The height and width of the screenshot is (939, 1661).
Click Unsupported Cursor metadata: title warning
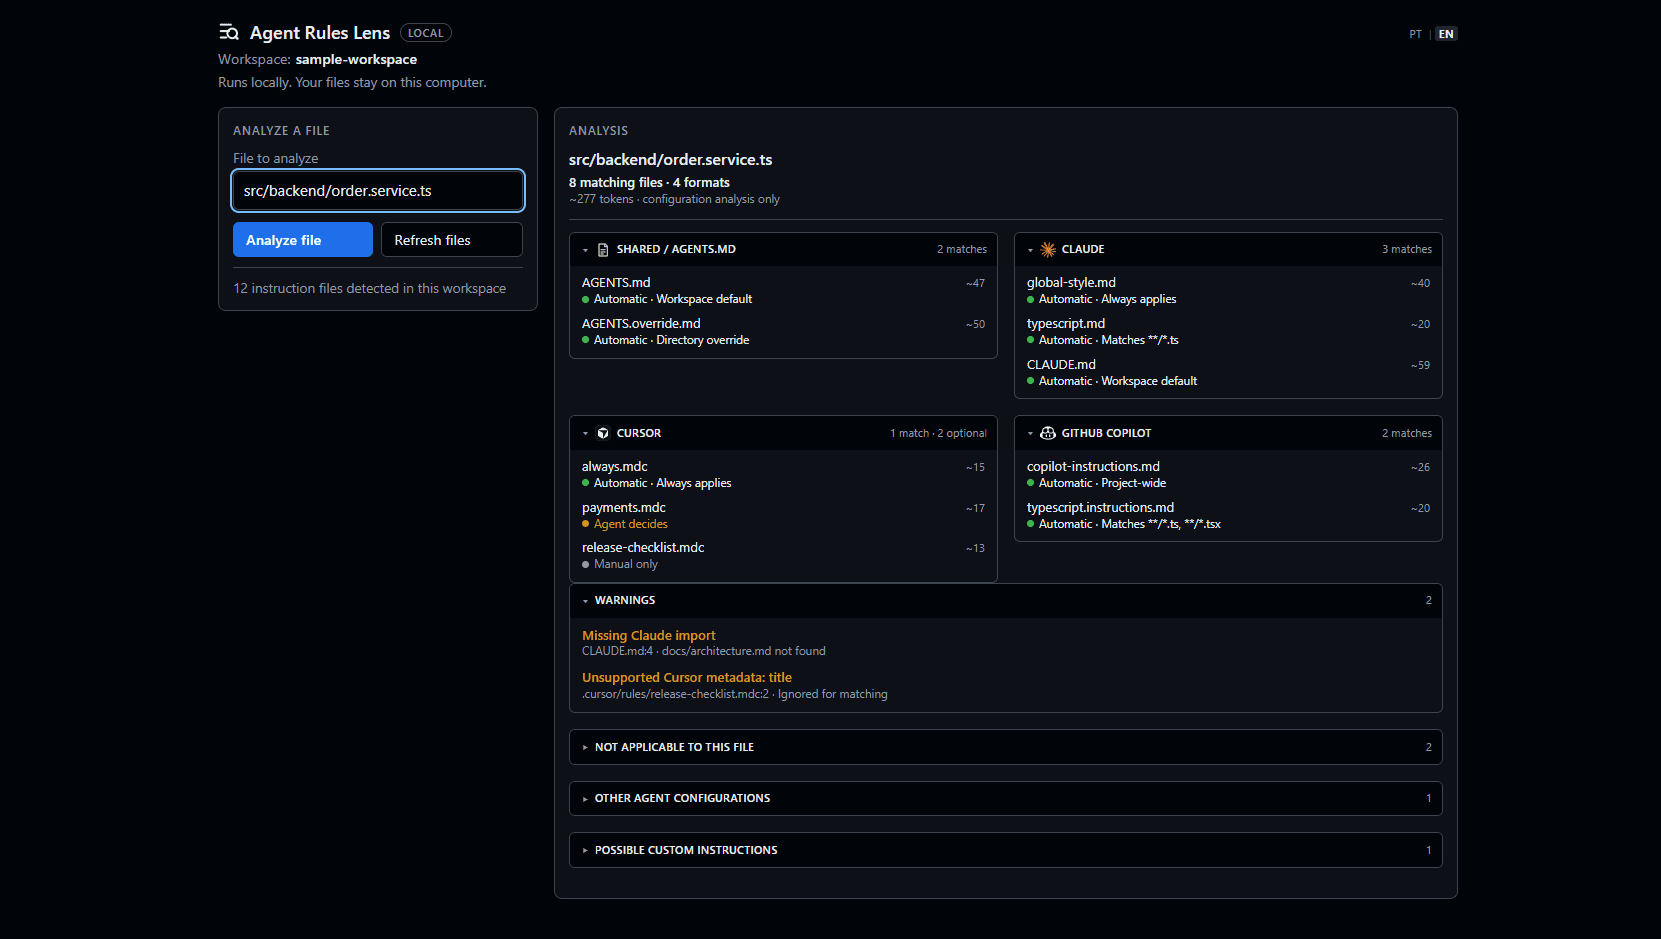click(x=687, y=678)
